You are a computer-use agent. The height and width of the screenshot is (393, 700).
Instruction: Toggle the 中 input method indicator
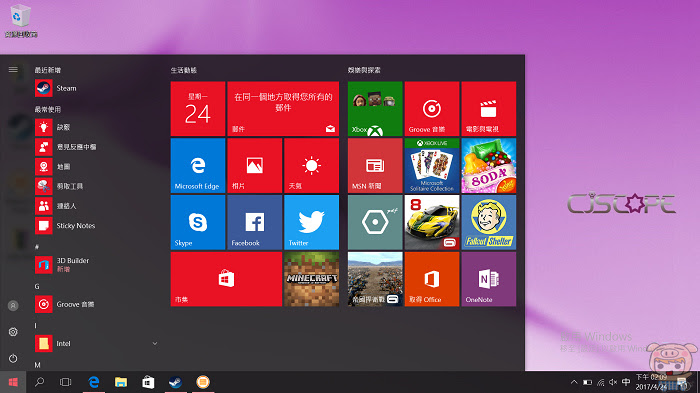[x=626, y=382]
